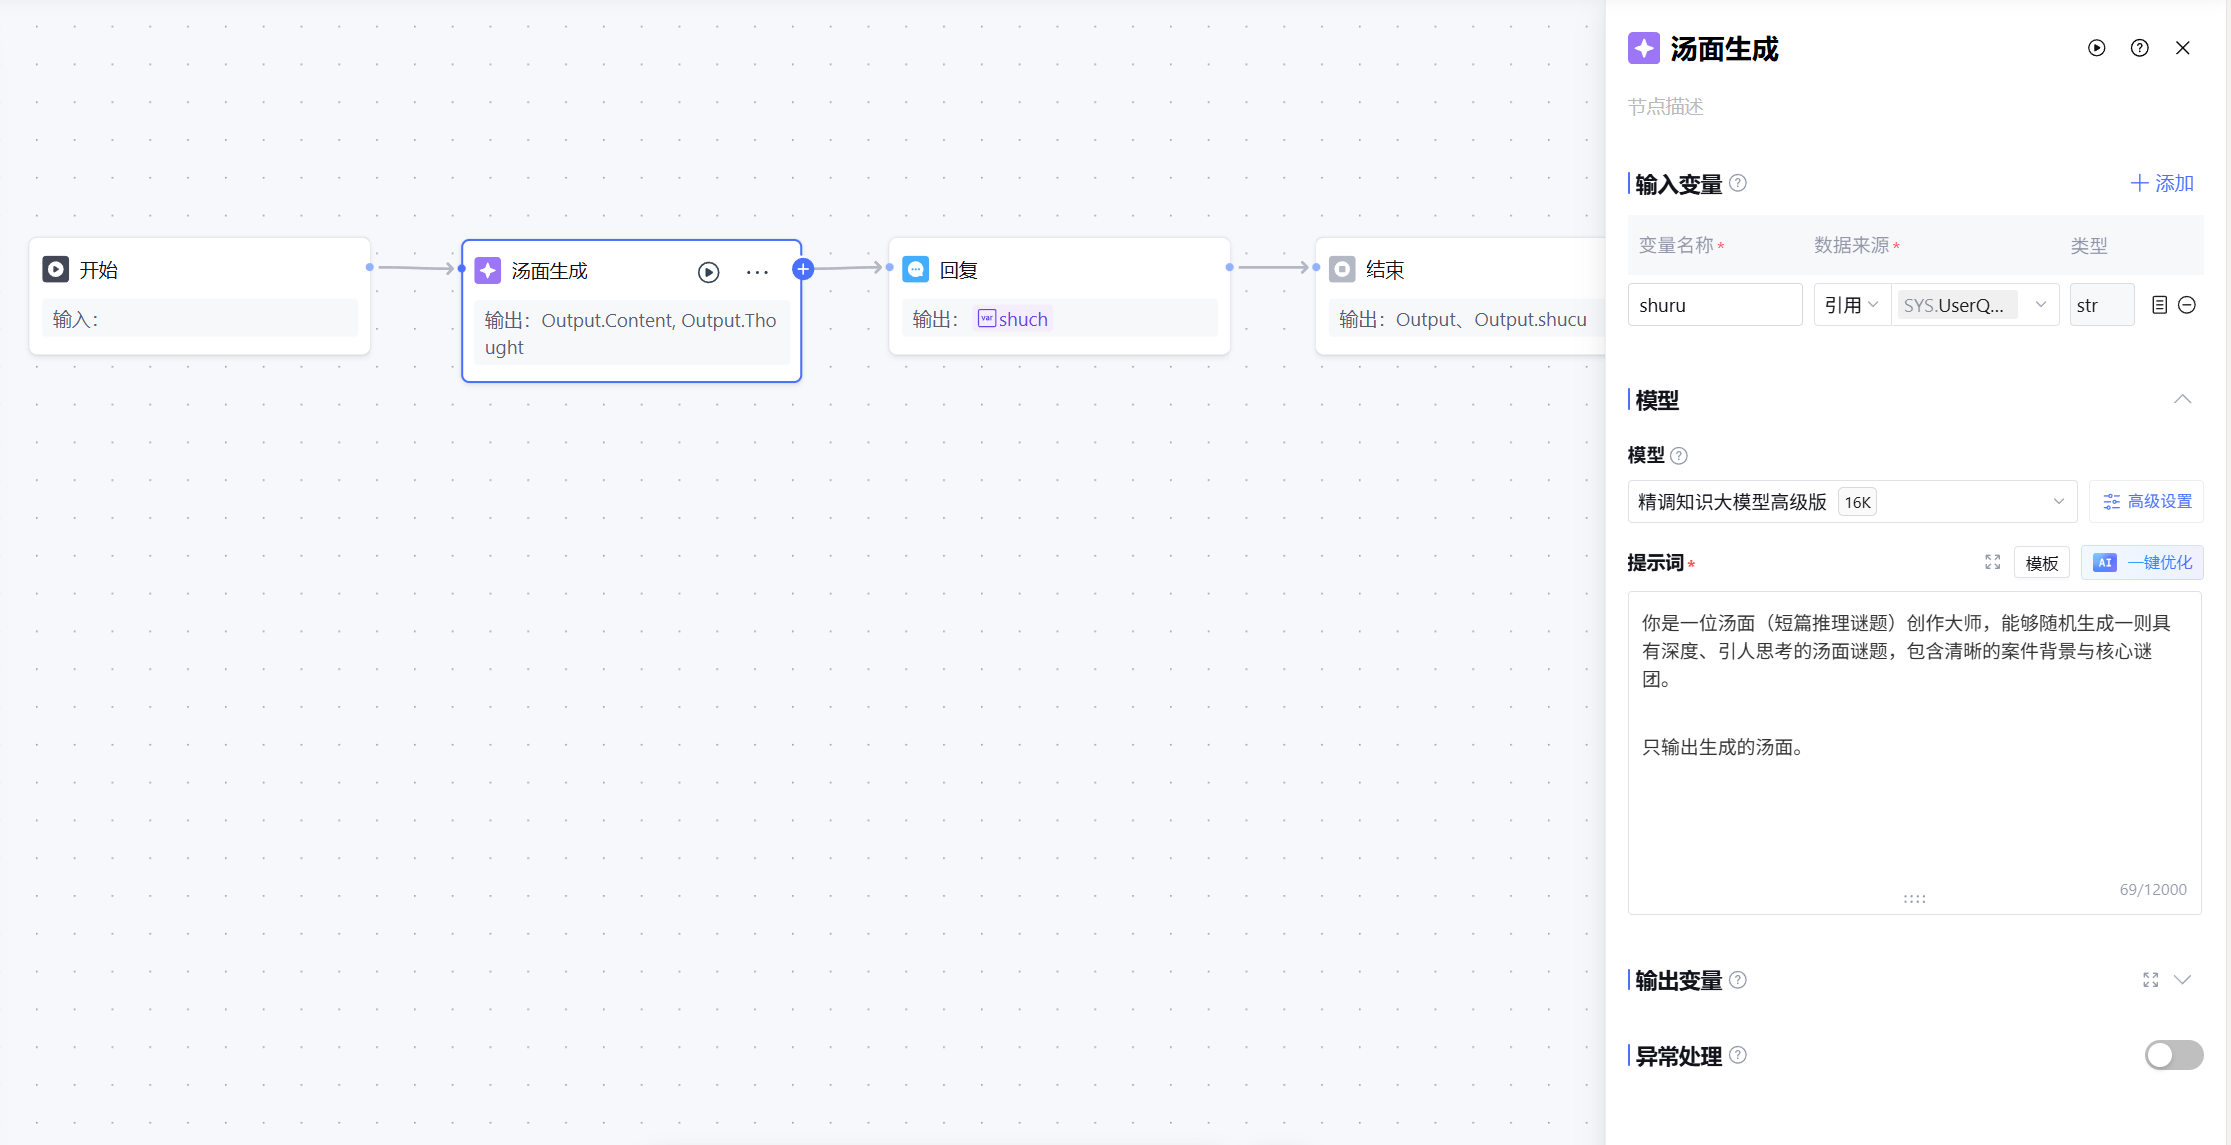Collapse the 模型 section chevron
This screenshot has height=1145, width=2231.
[2182, 400]
